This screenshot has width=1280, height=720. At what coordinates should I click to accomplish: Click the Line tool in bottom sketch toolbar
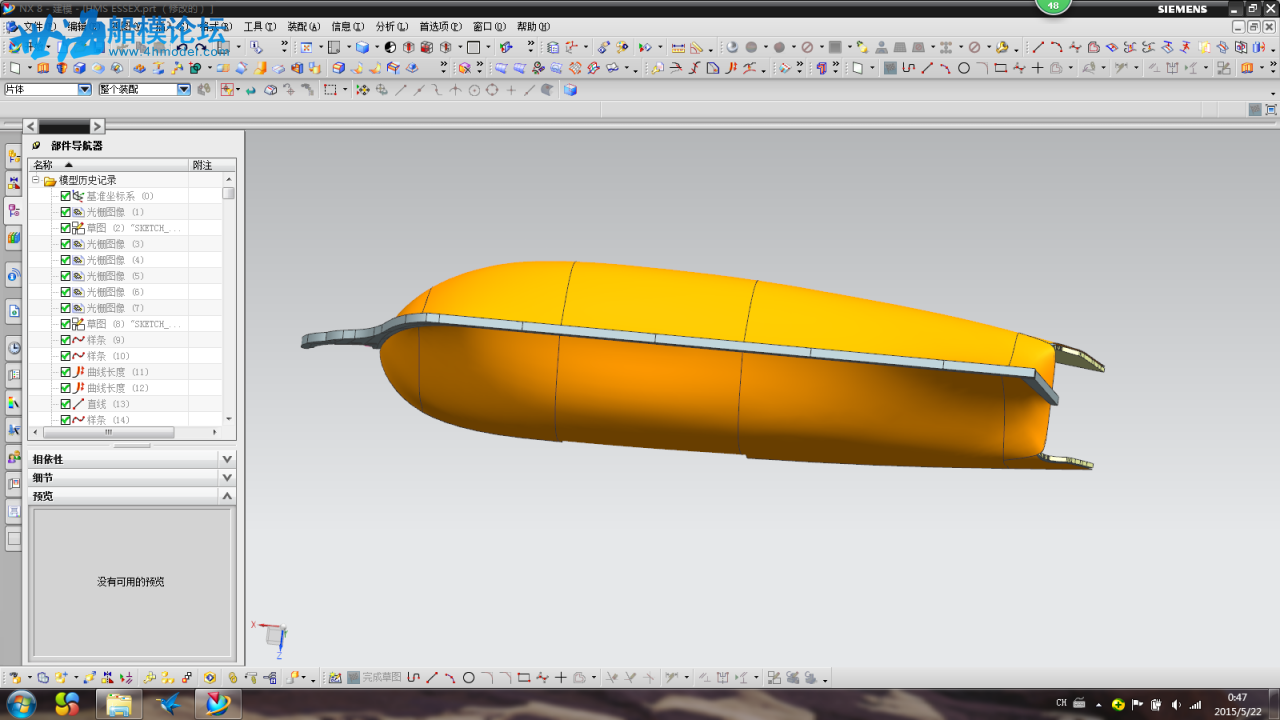pyautogui.click(x=432, y=677)
